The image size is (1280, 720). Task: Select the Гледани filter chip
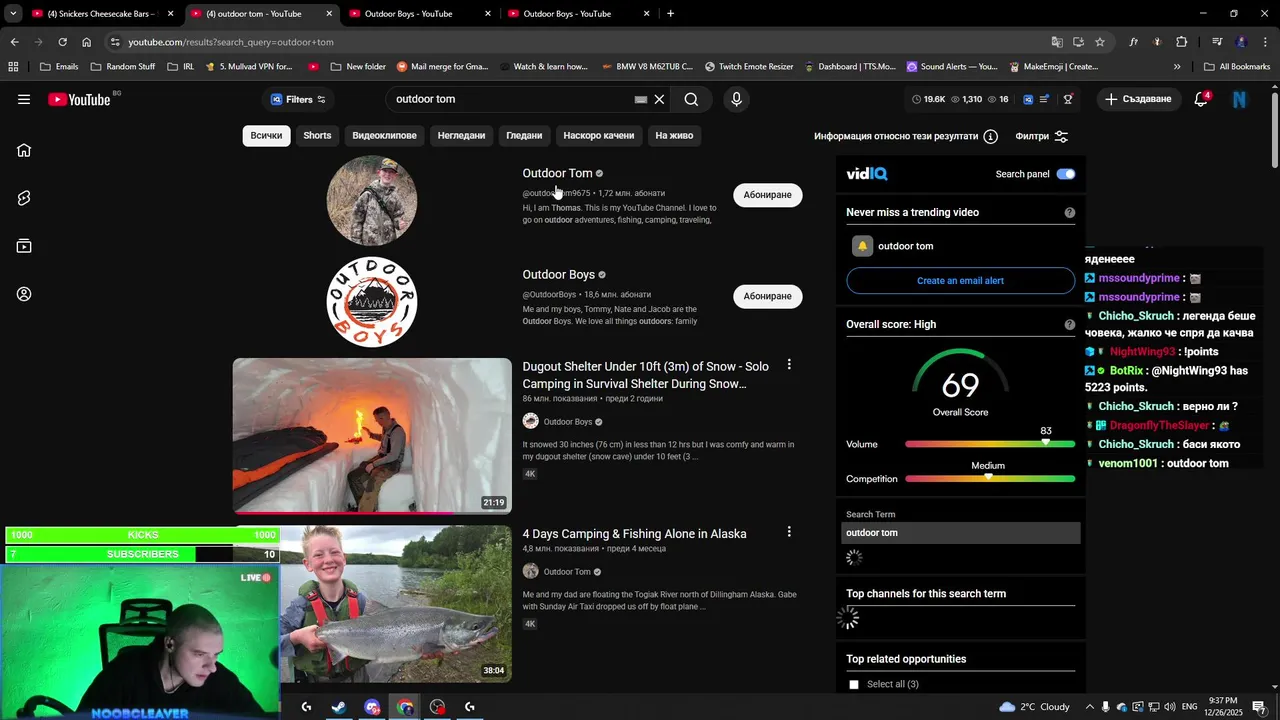click(524, 136)
